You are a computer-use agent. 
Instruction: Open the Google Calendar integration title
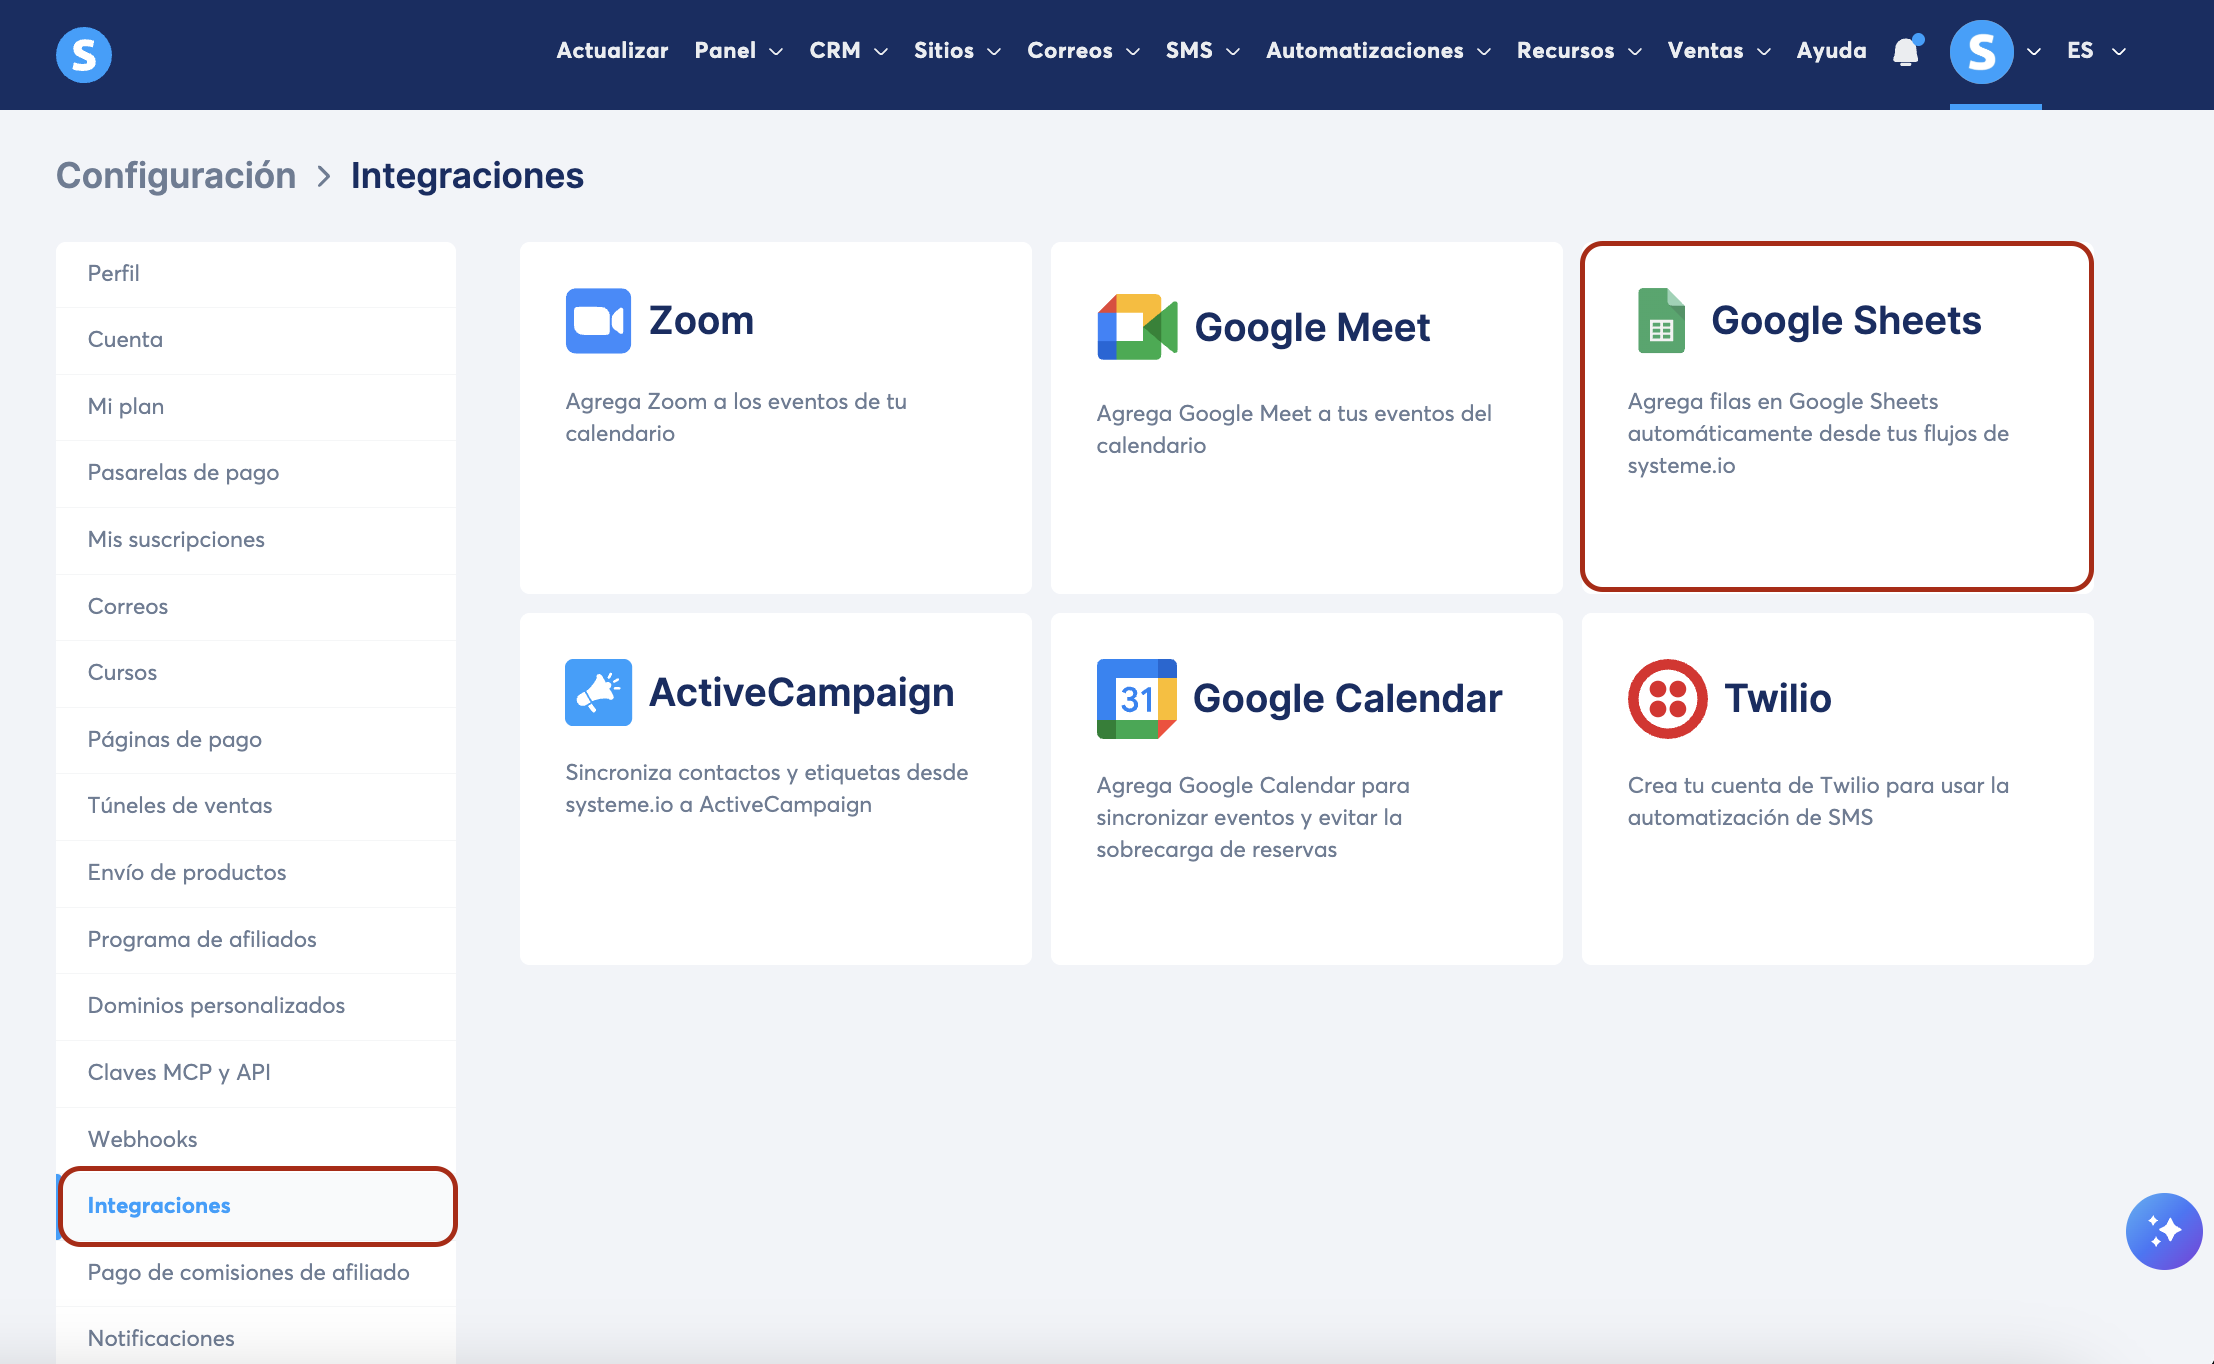(1347, 699)
